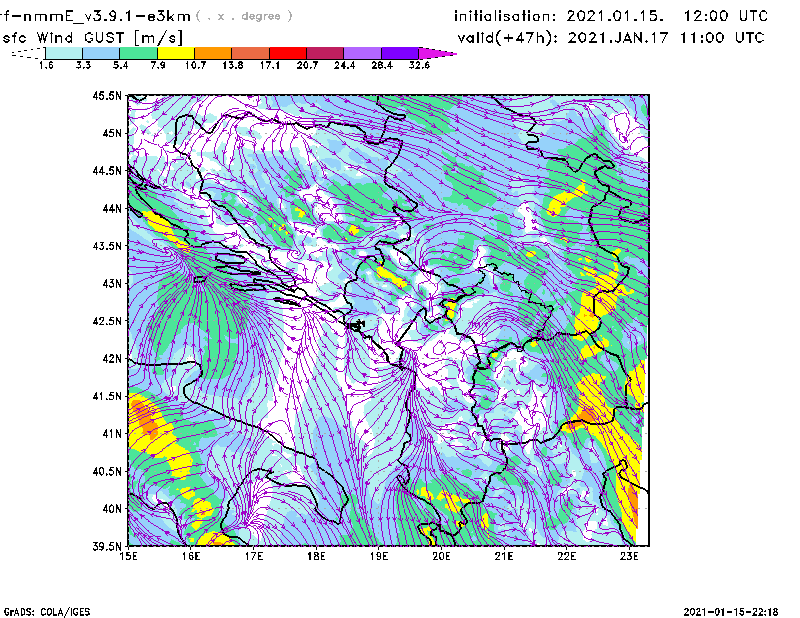
Task: Click the 24.4 legend value
Action: [x=344, y=65]
